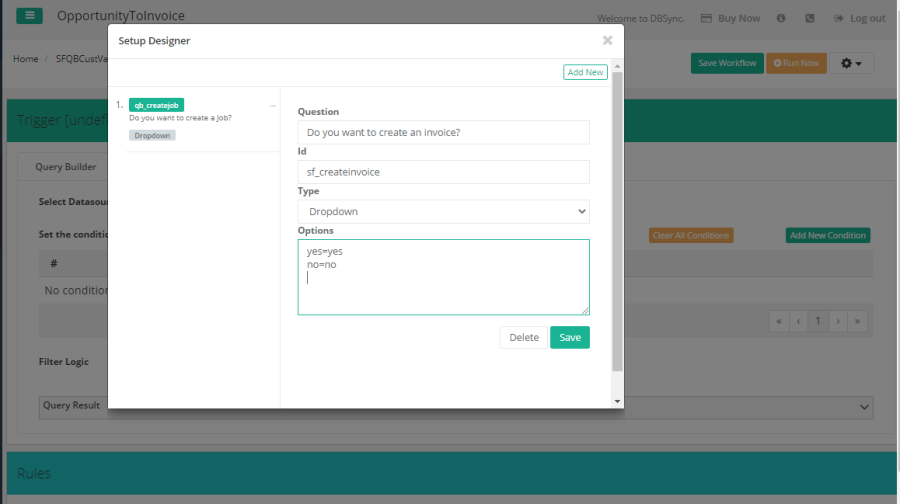Click the Log out icon

836,18
